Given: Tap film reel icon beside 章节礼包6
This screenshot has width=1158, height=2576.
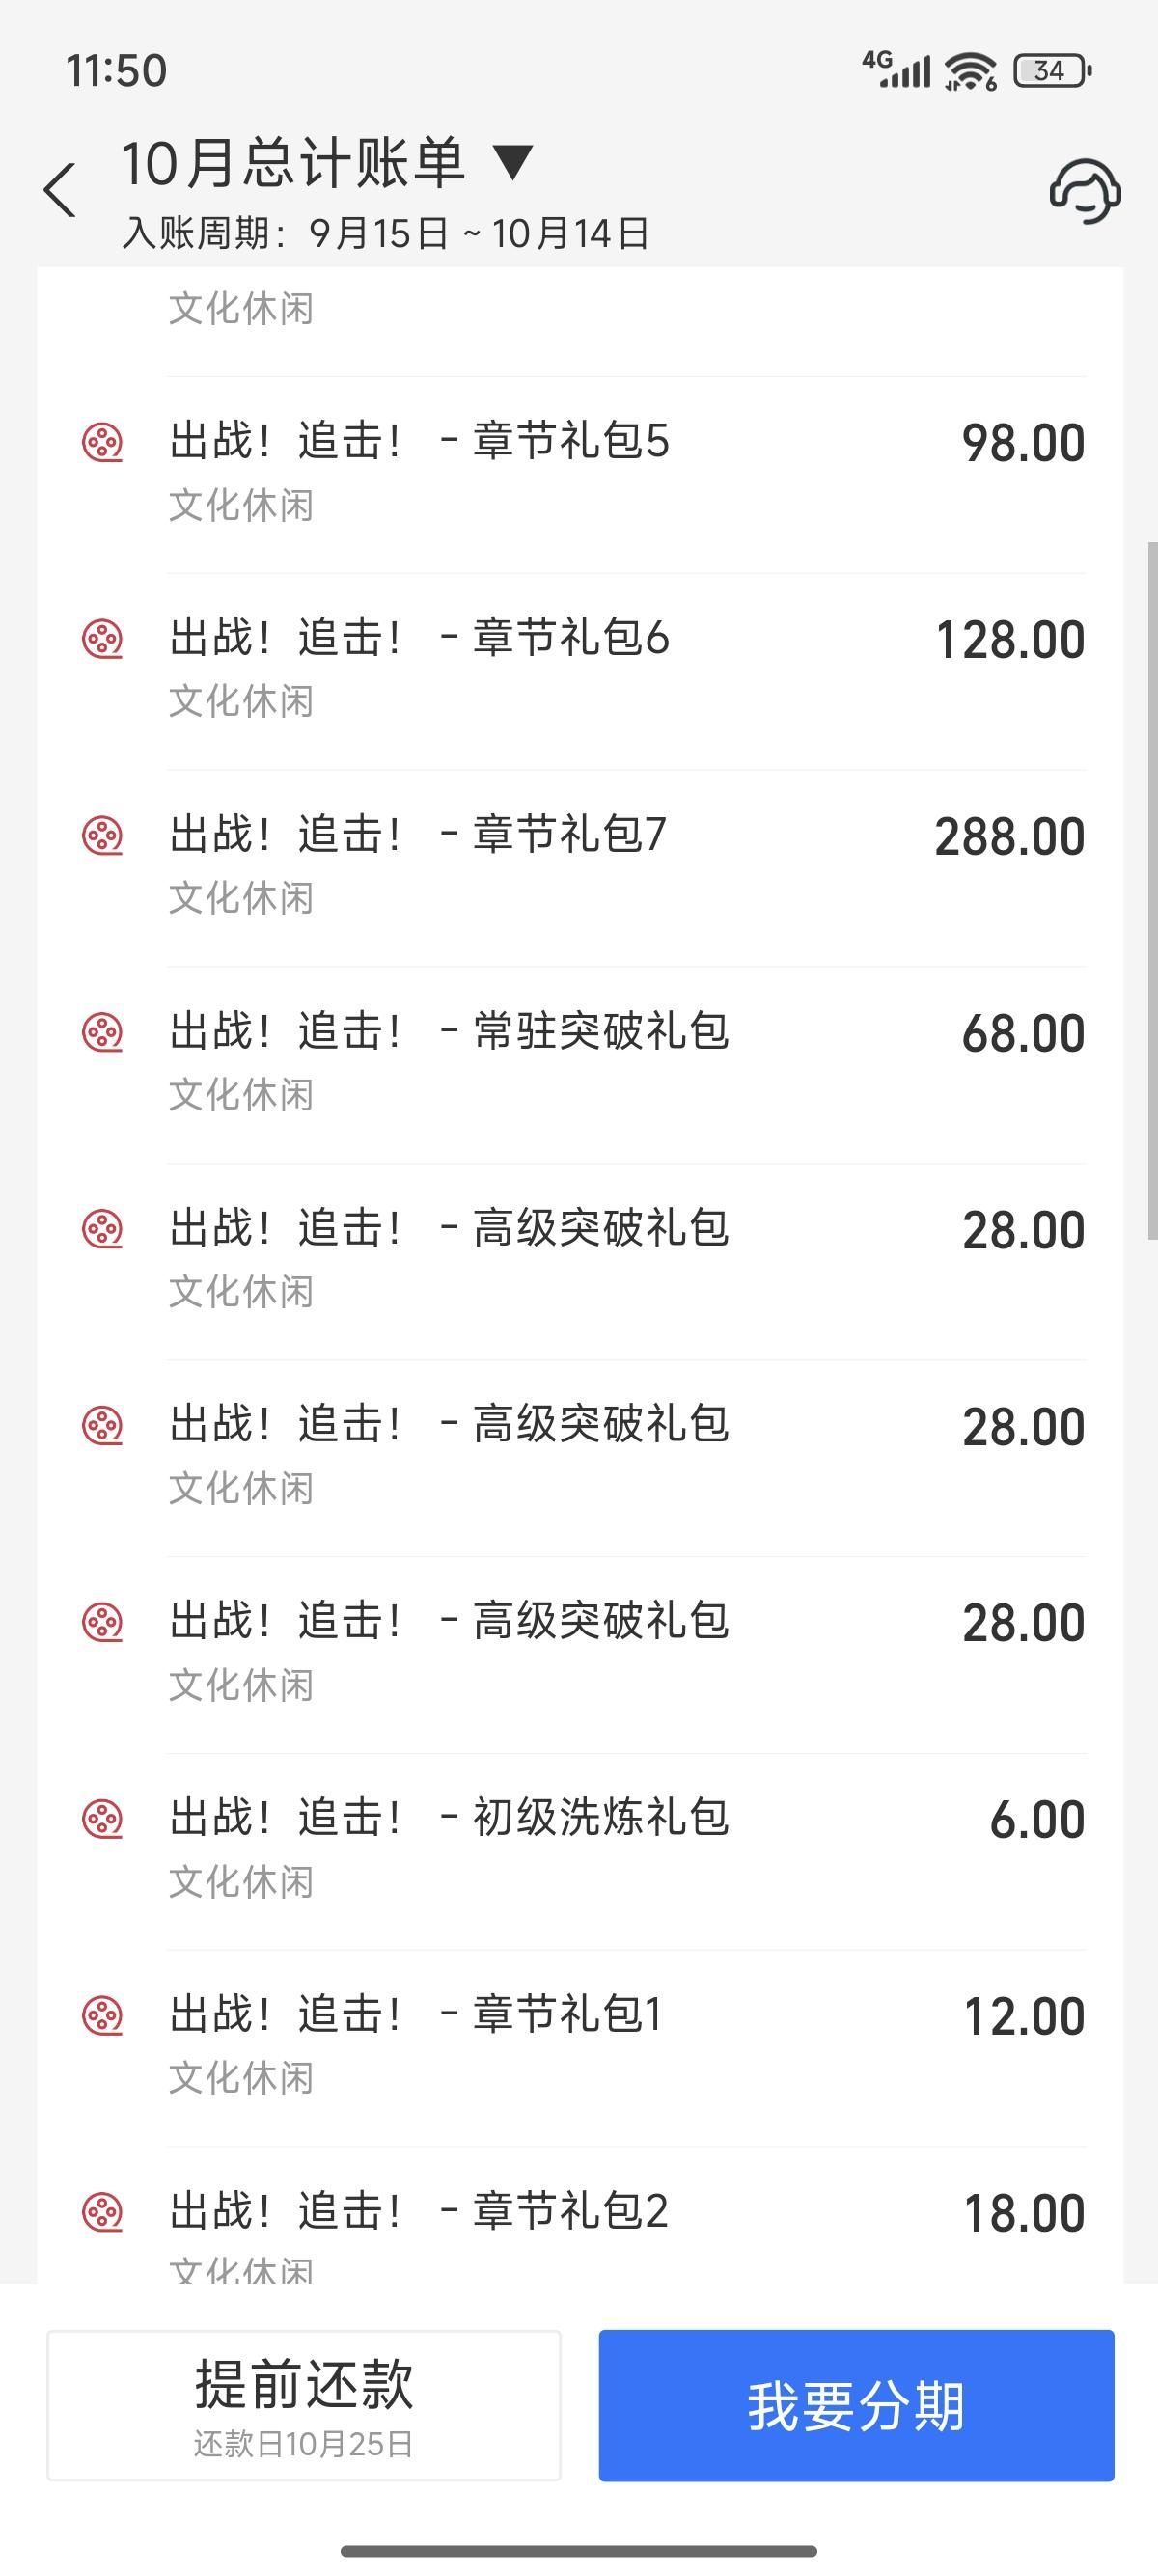Looking at the screenshot, I should [x=102, y=639].
